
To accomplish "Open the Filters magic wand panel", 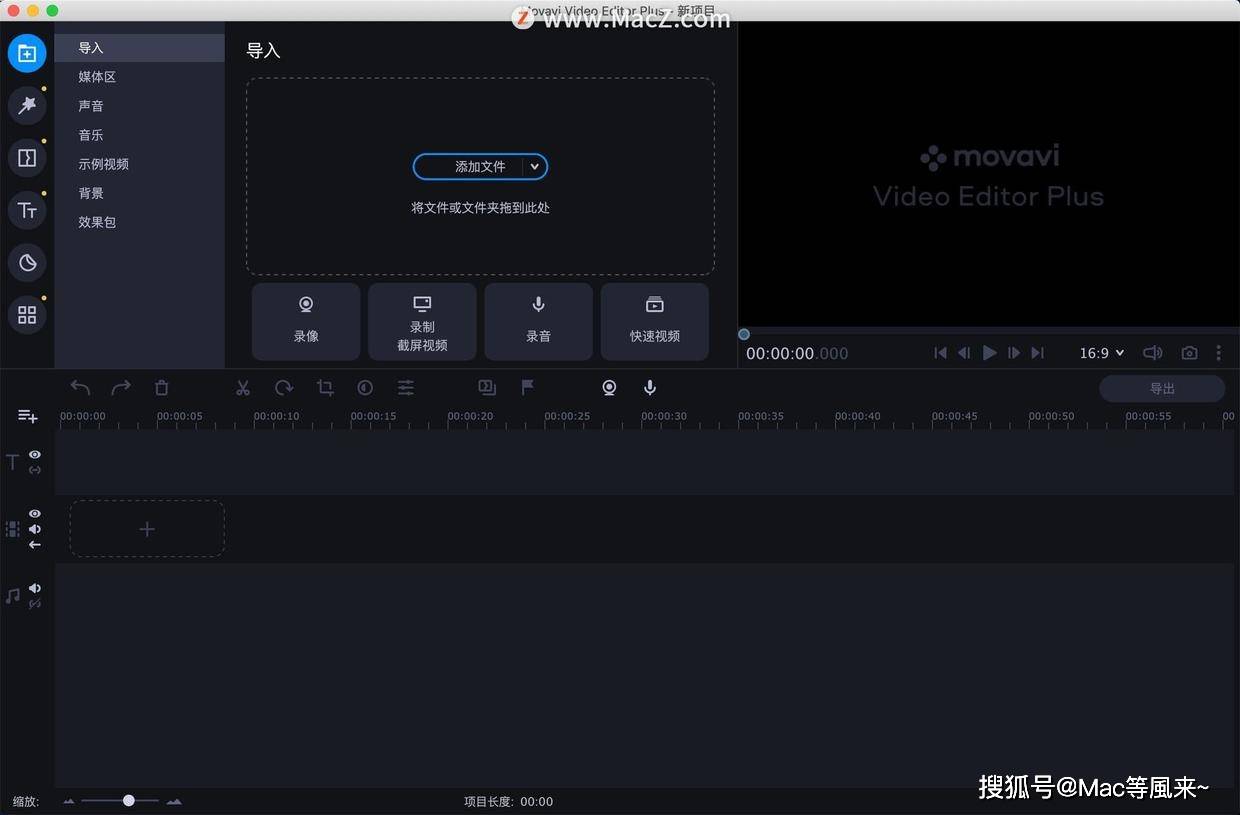I will point(27,105).
